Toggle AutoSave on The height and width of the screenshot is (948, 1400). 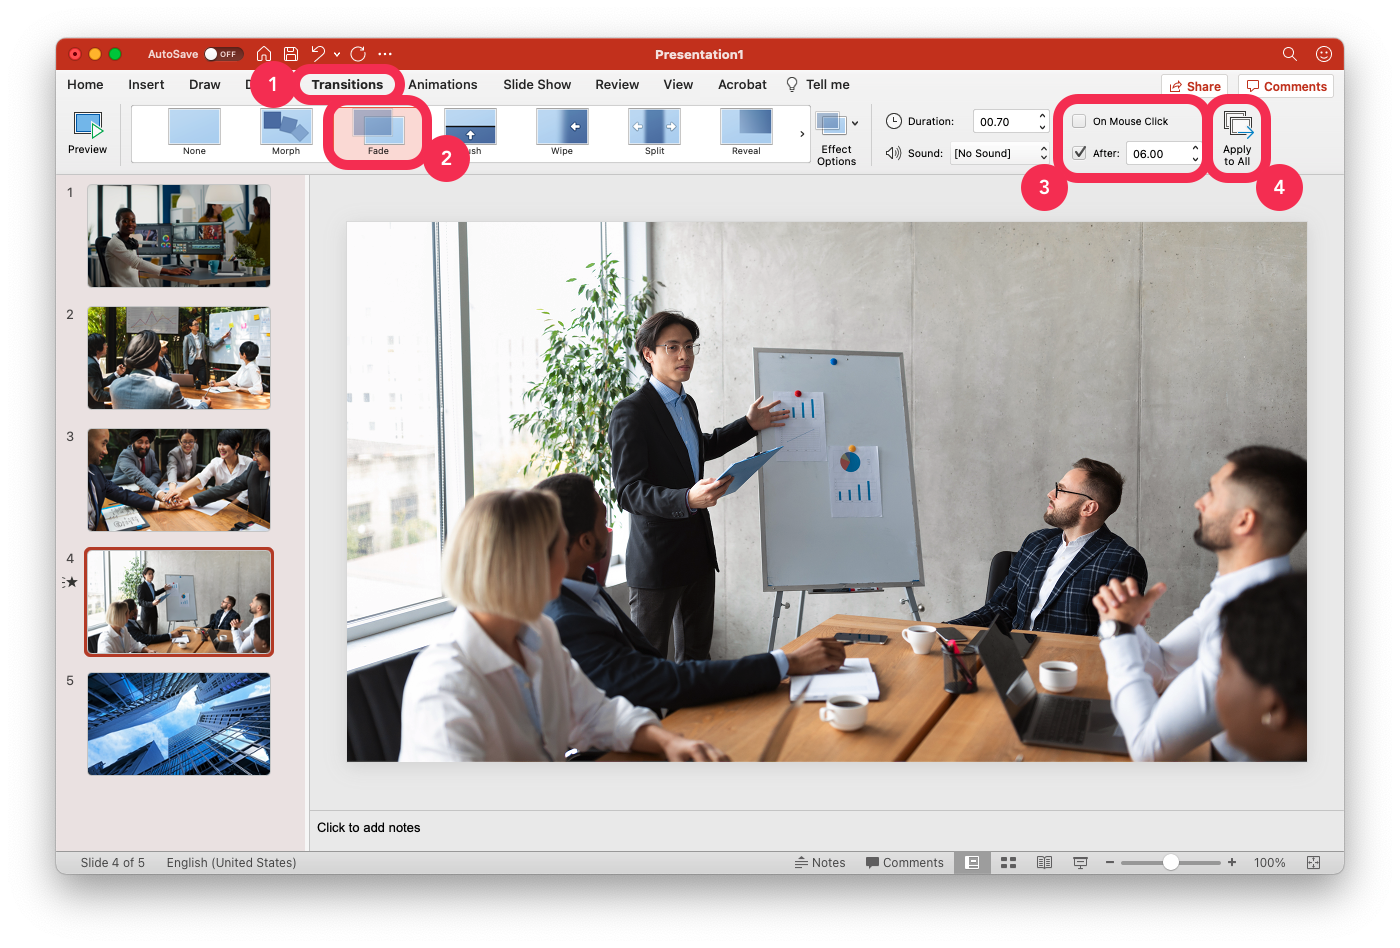(x=222, y=53)
